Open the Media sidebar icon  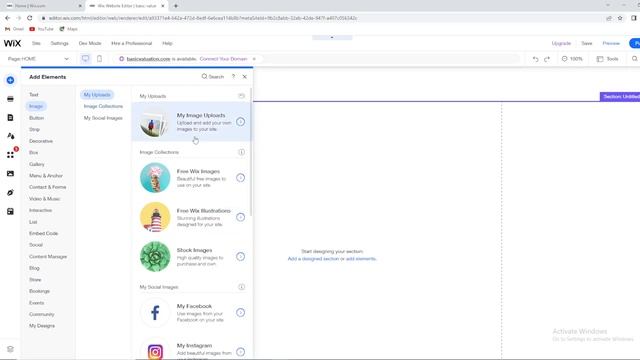(x=10, y=173)
